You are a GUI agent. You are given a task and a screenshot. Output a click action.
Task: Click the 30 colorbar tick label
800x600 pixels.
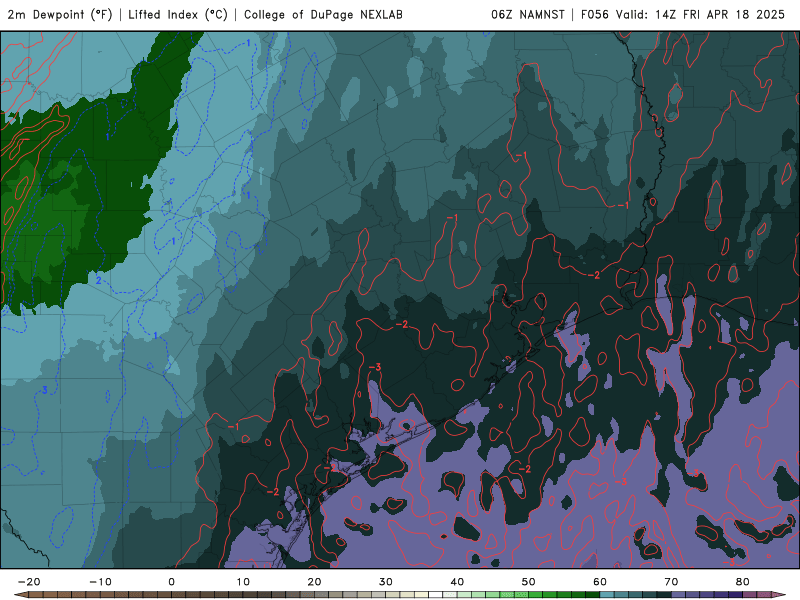[386, 582]
